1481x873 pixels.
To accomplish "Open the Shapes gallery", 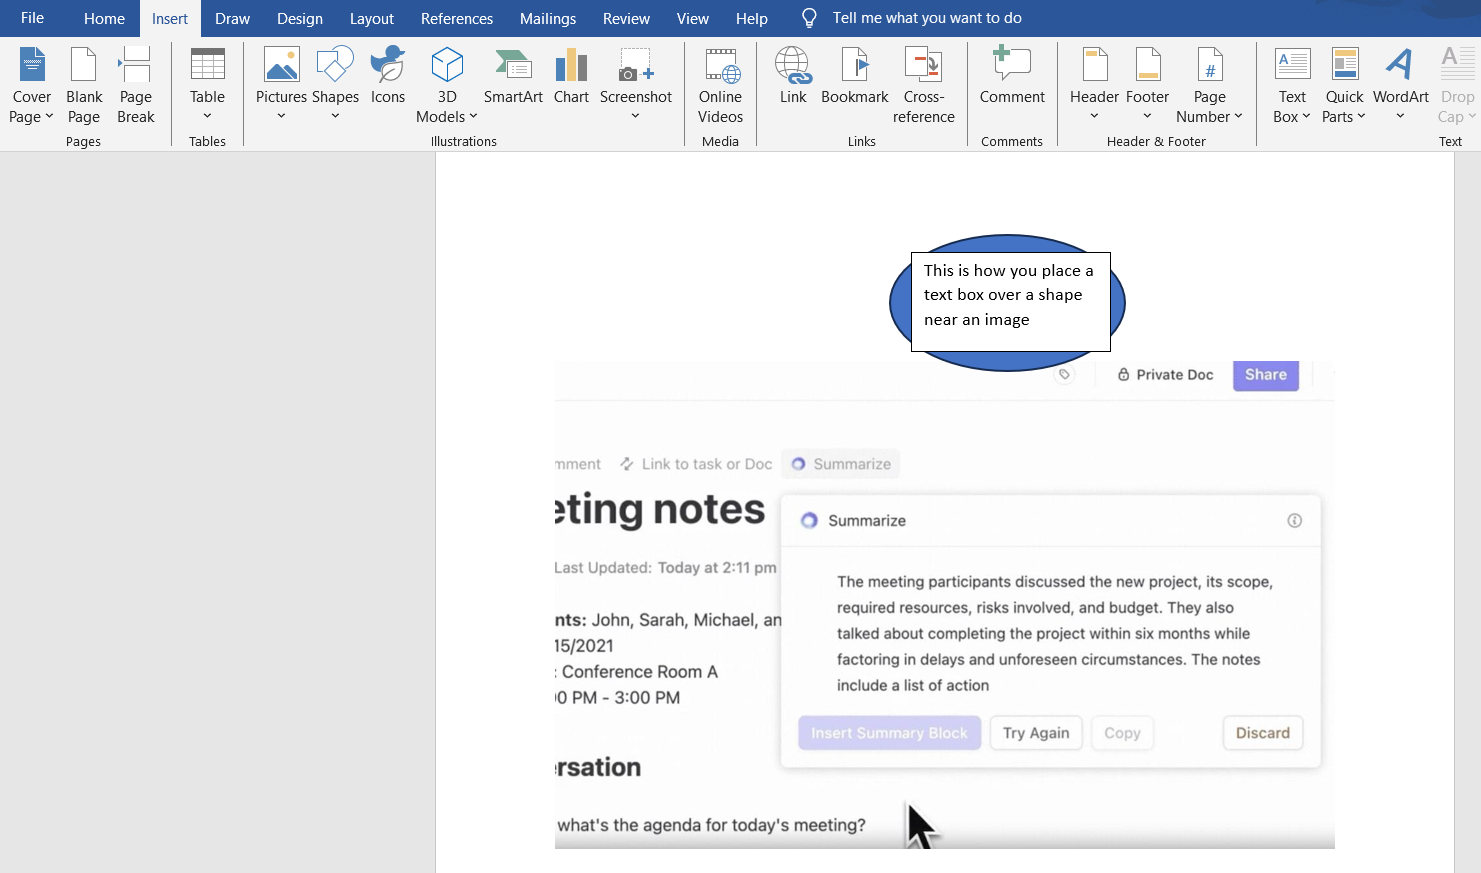I will pyautogui.click(x=335, y=86).
